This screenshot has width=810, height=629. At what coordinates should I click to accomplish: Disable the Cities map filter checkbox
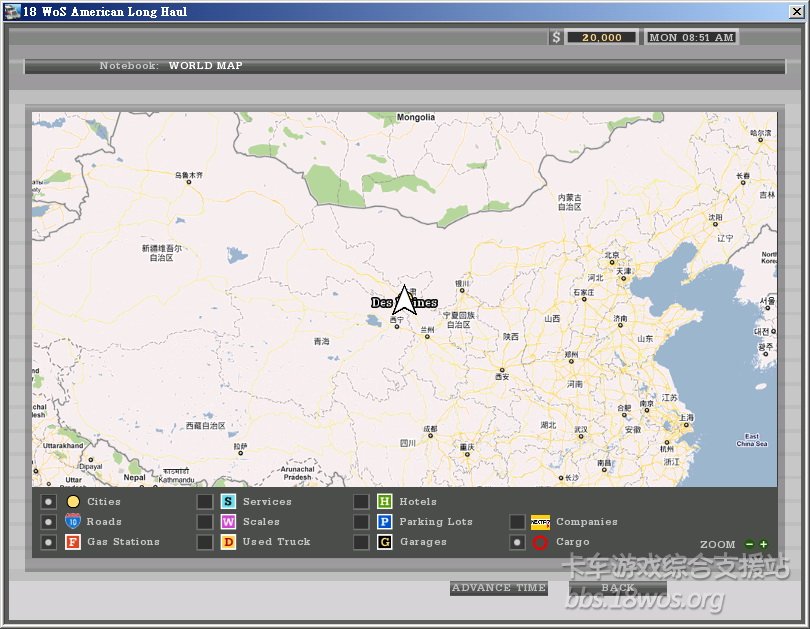tap(49, 502)
